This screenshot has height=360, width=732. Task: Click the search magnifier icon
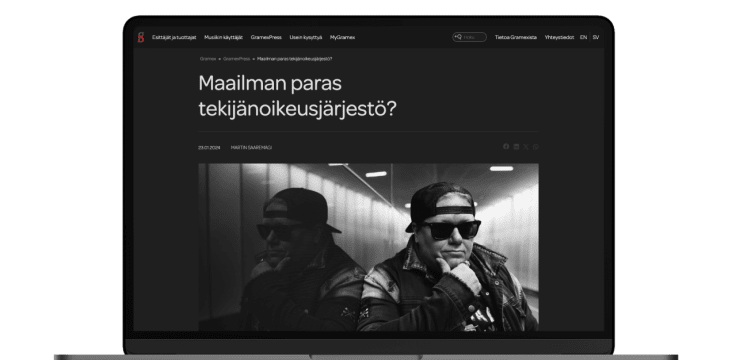point(458,37)
